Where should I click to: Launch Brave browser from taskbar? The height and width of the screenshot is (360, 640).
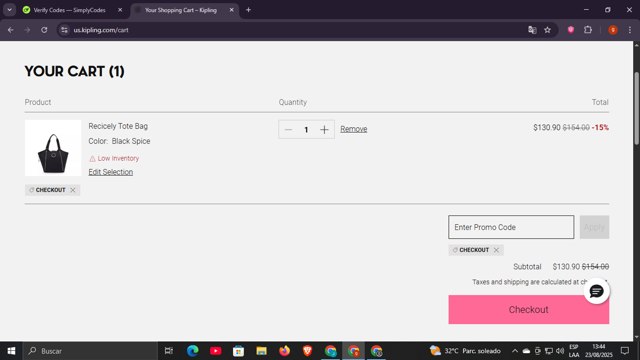[307, 351]
